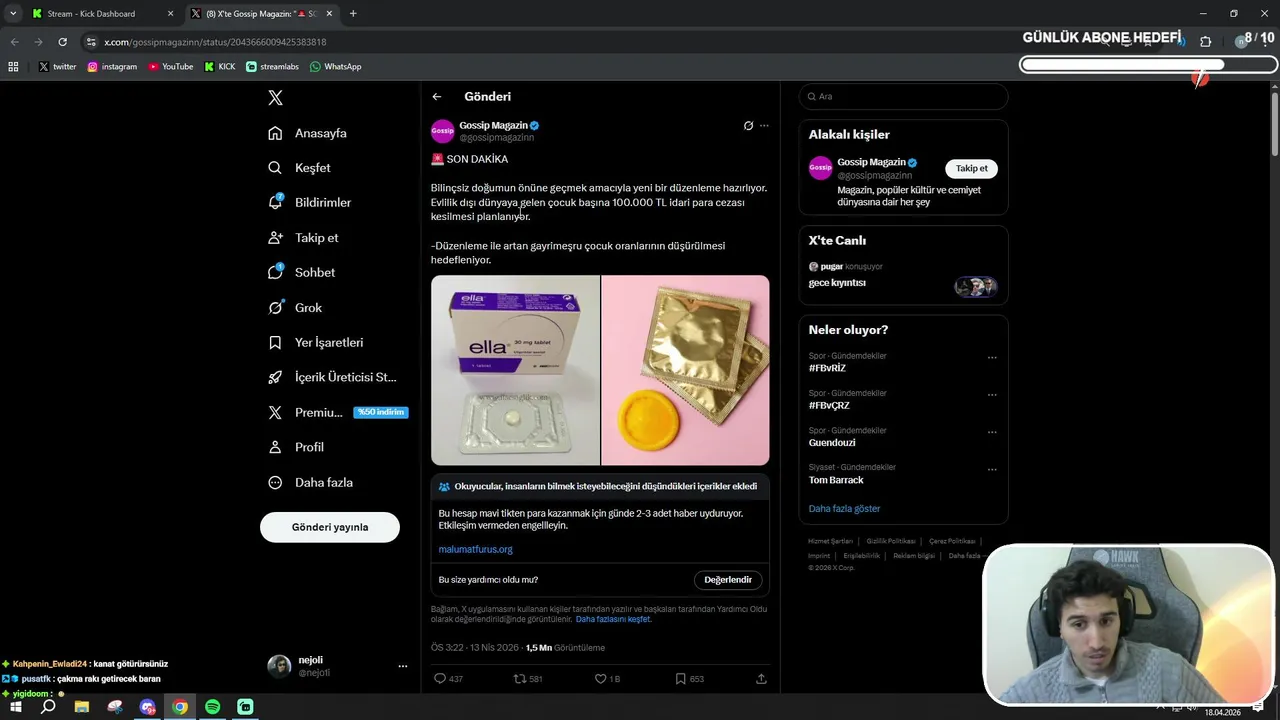Open Discord from taskbar
1280x720 pixels.
click(147, 707)
